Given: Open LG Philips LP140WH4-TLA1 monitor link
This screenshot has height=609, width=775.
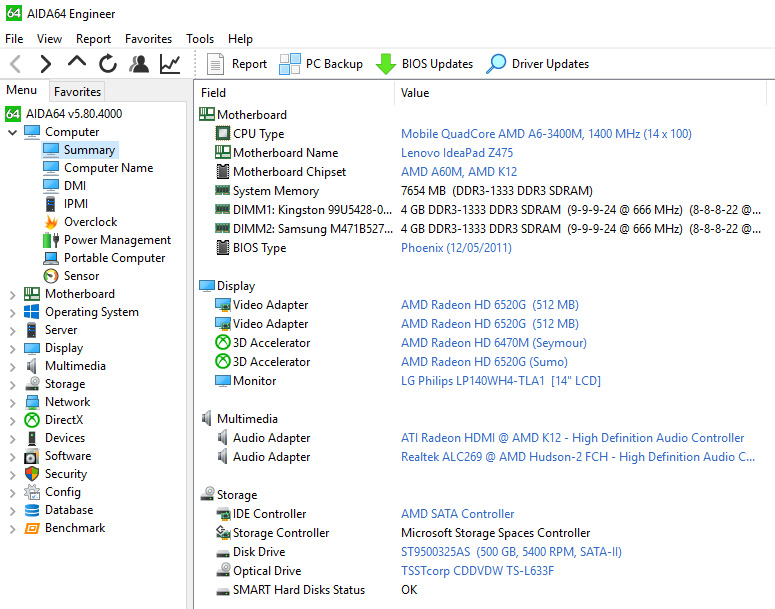Looking at the screenshot, I should [x=501, y=381].
